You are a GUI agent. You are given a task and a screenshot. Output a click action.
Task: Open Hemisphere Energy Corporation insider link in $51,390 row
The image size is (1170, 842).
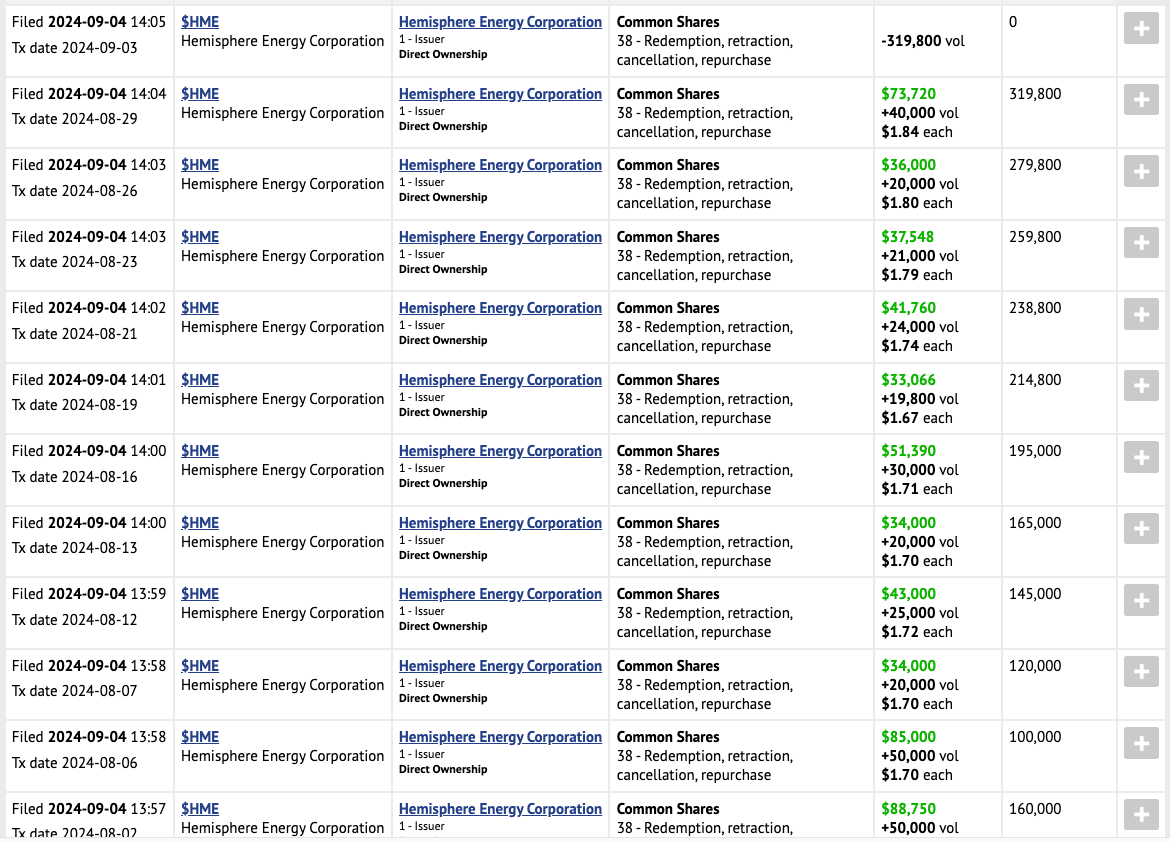point(500,451)
